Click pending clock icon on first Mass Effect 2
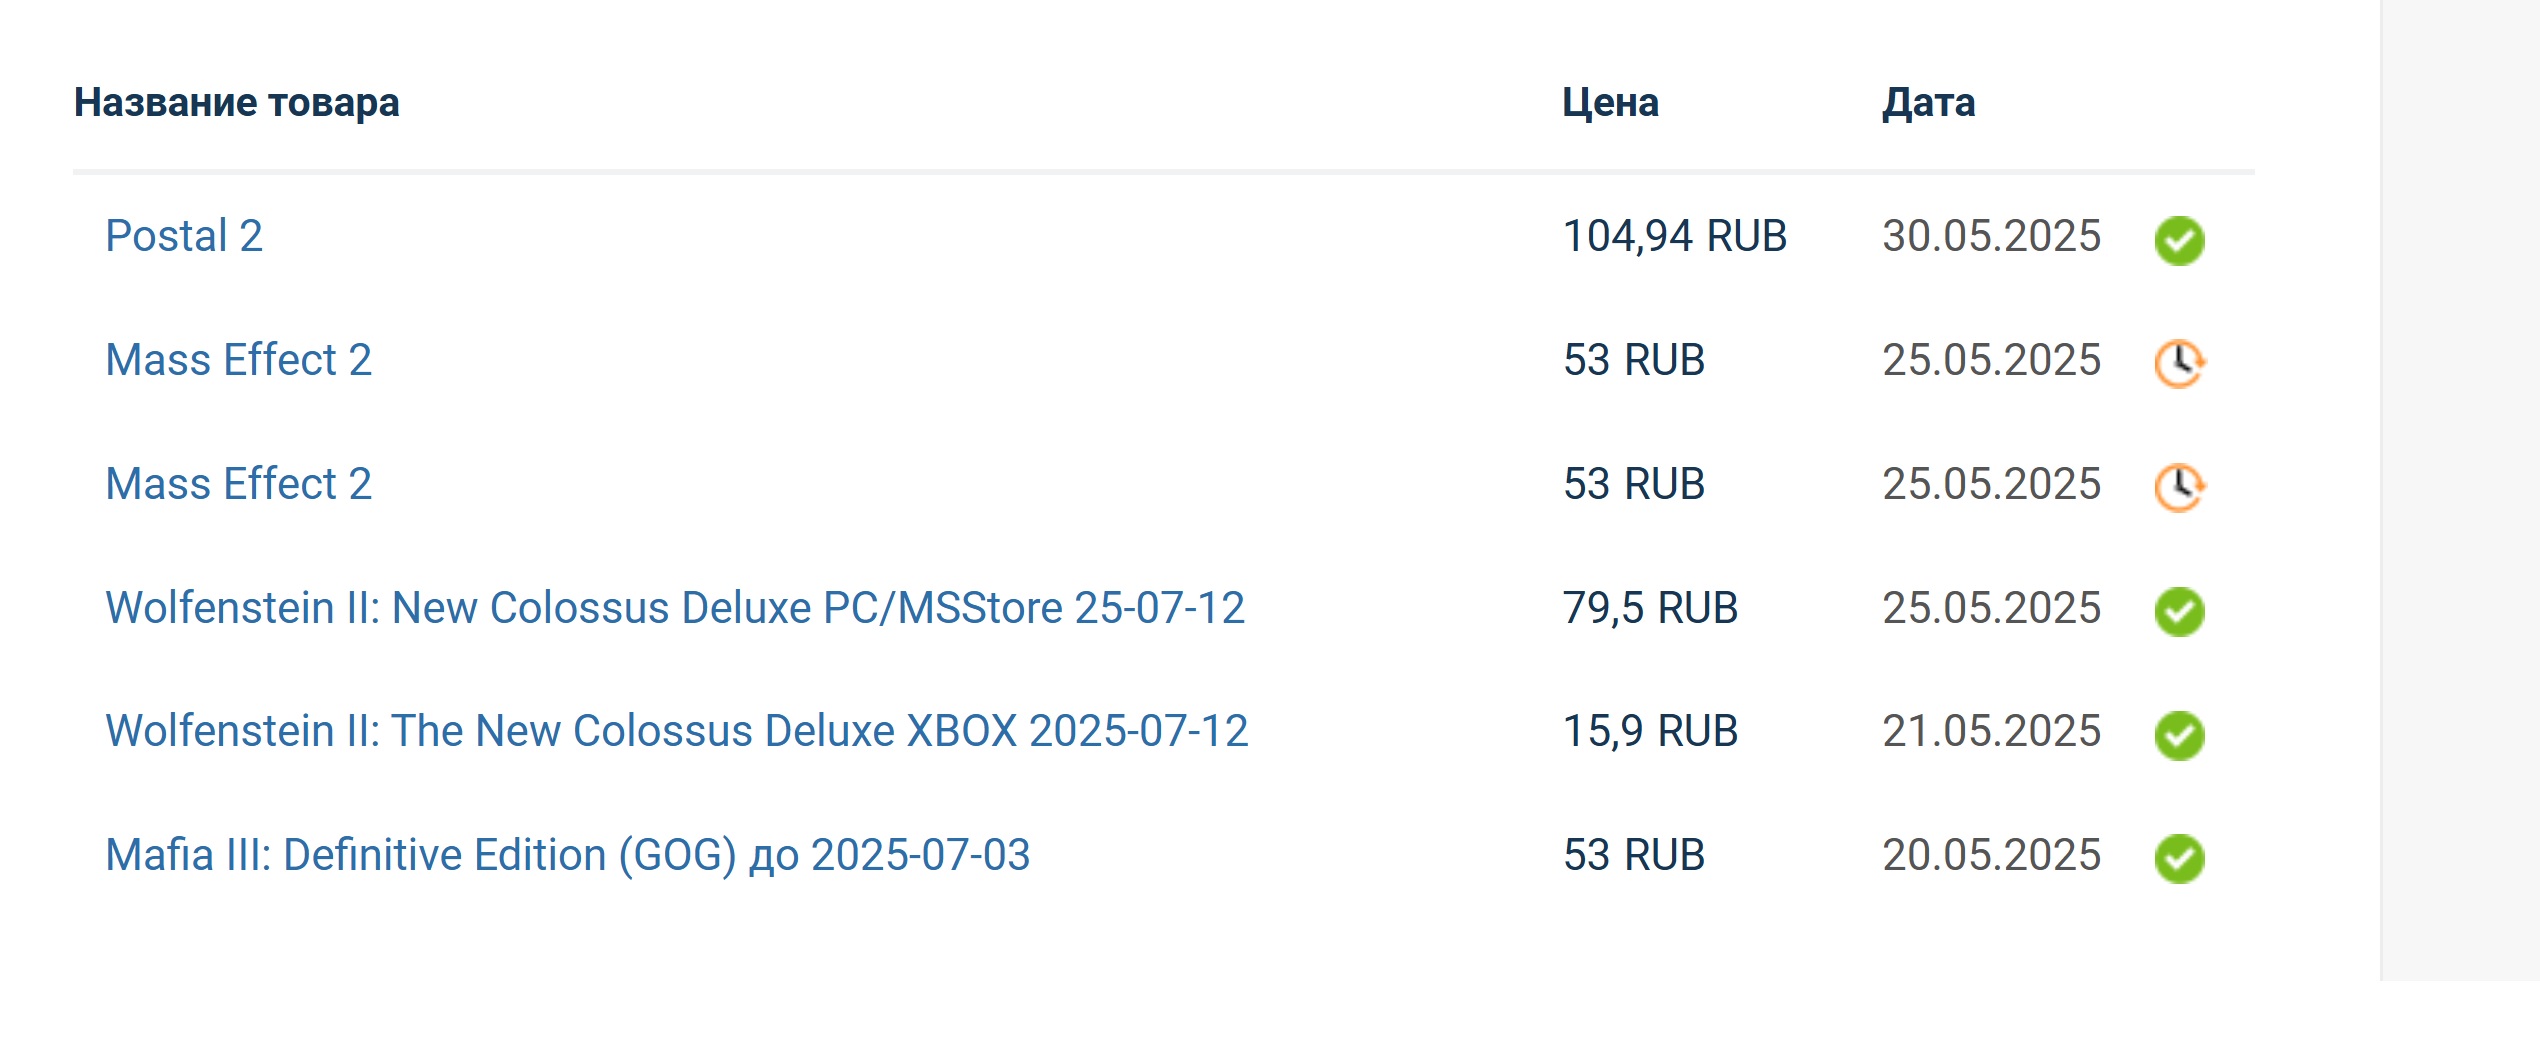 tap(2179, 364)
